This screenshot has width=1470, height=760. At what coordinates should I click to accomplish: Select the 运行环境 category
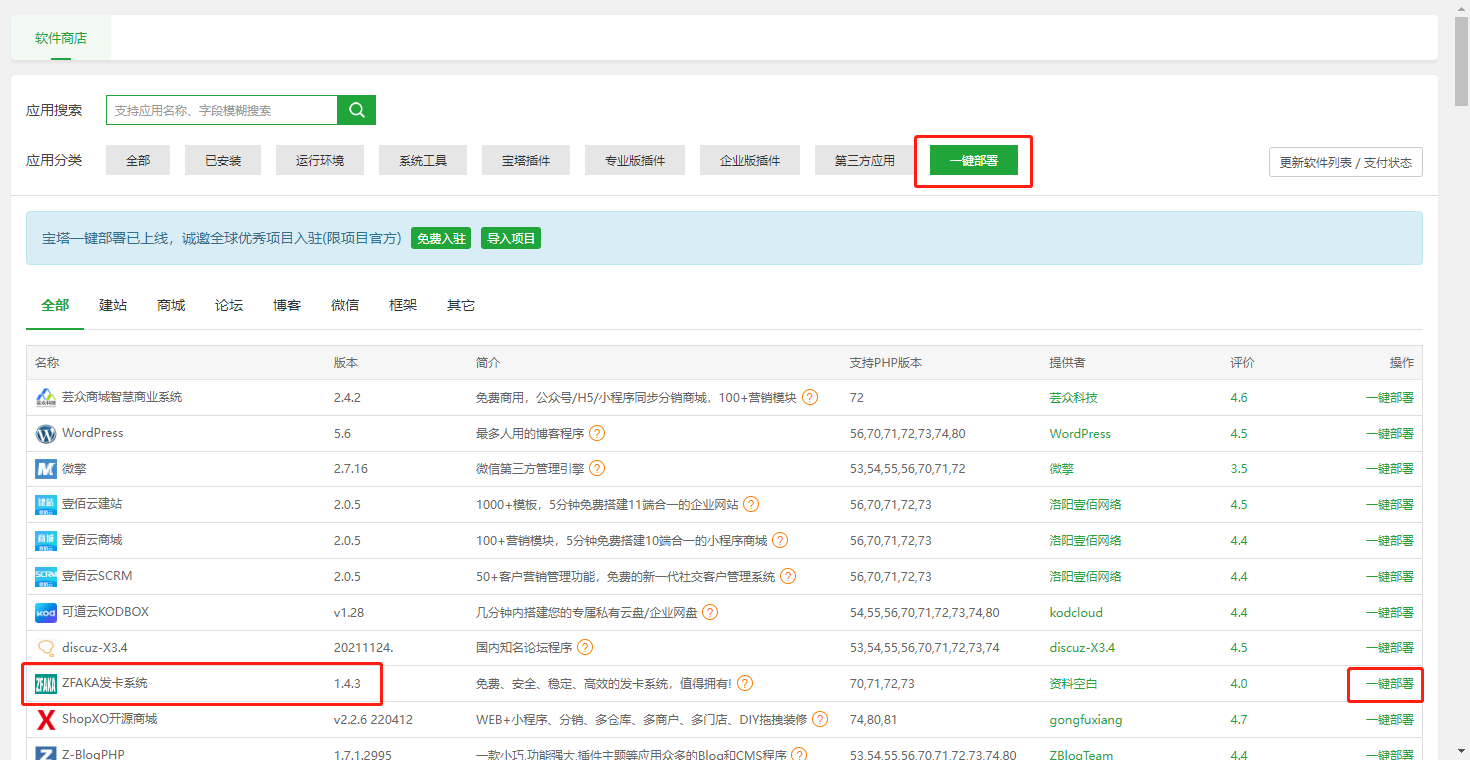[320, 160]
